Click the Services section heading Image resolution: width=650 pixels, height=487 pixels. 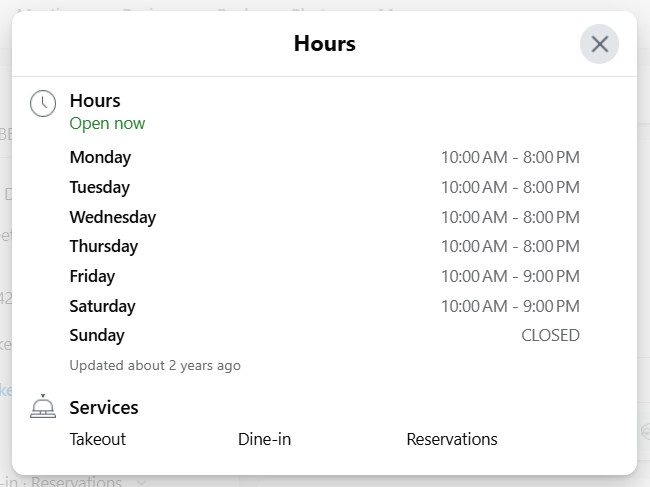104,407
